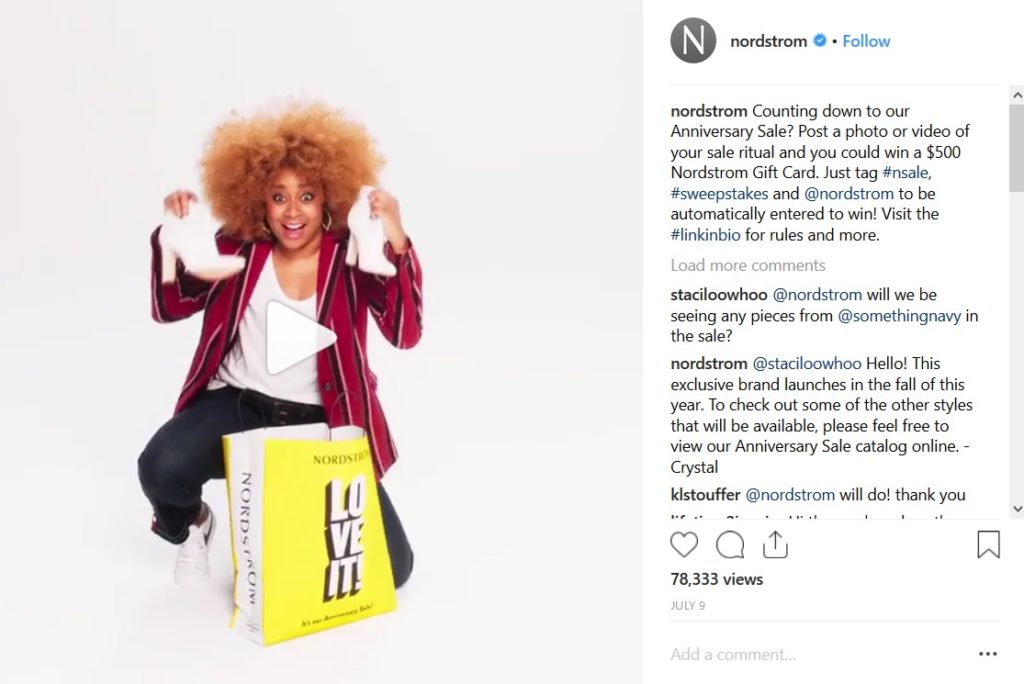Image resolution: width=1024 pixels, height=684 pixels.
Task: Click the comments scrollbar down arrow
Action: pyautogui.click(x=1017, y=508)
